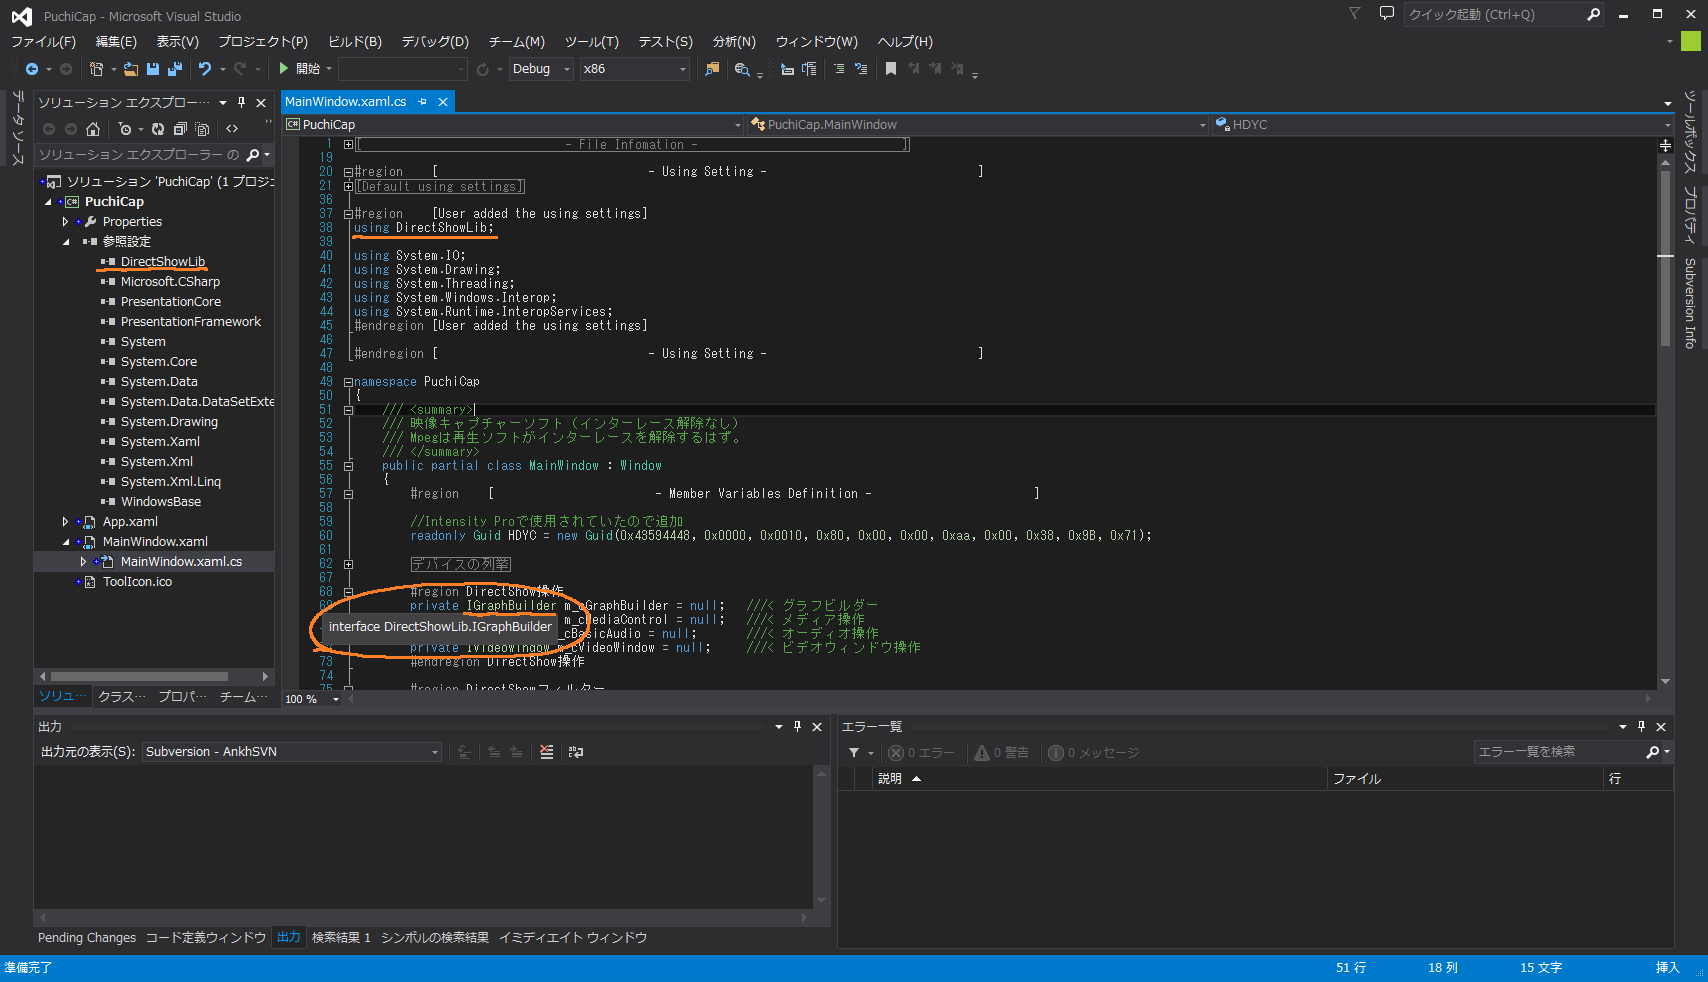Click the pending changes filter icon in Solution Explorer
1708x982 pixels.
click(x=125, y=129)
